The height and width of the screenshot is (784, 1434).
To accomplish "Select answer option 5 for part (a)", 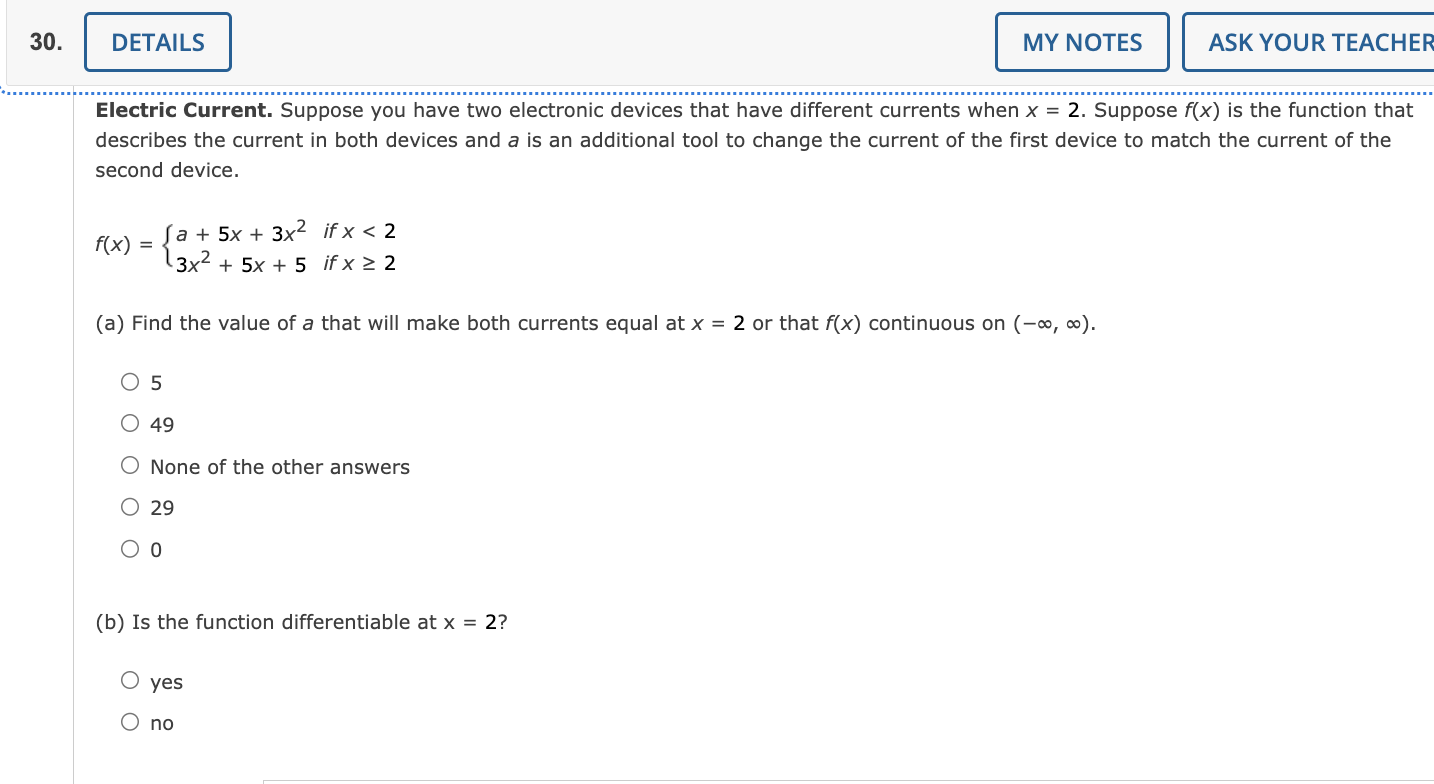I will (130, 381).
